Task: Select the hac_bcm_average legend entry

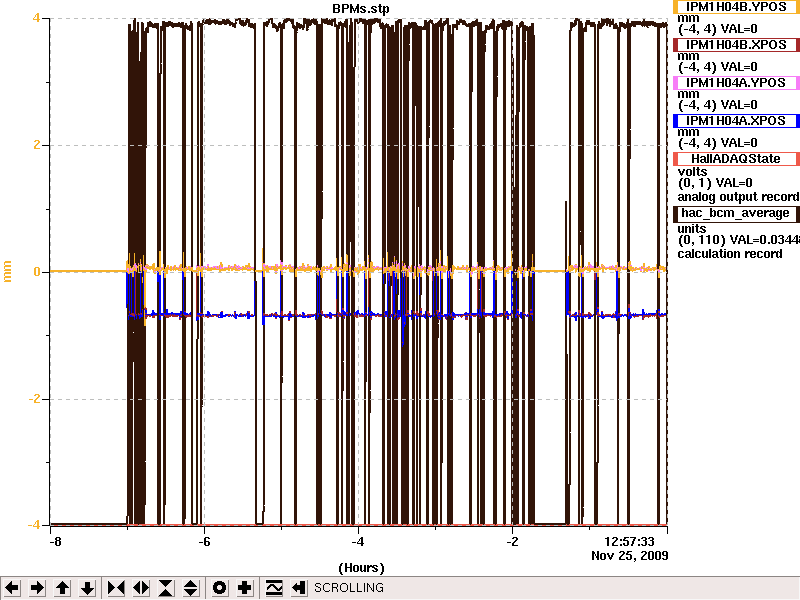Action: coord(736,213)
